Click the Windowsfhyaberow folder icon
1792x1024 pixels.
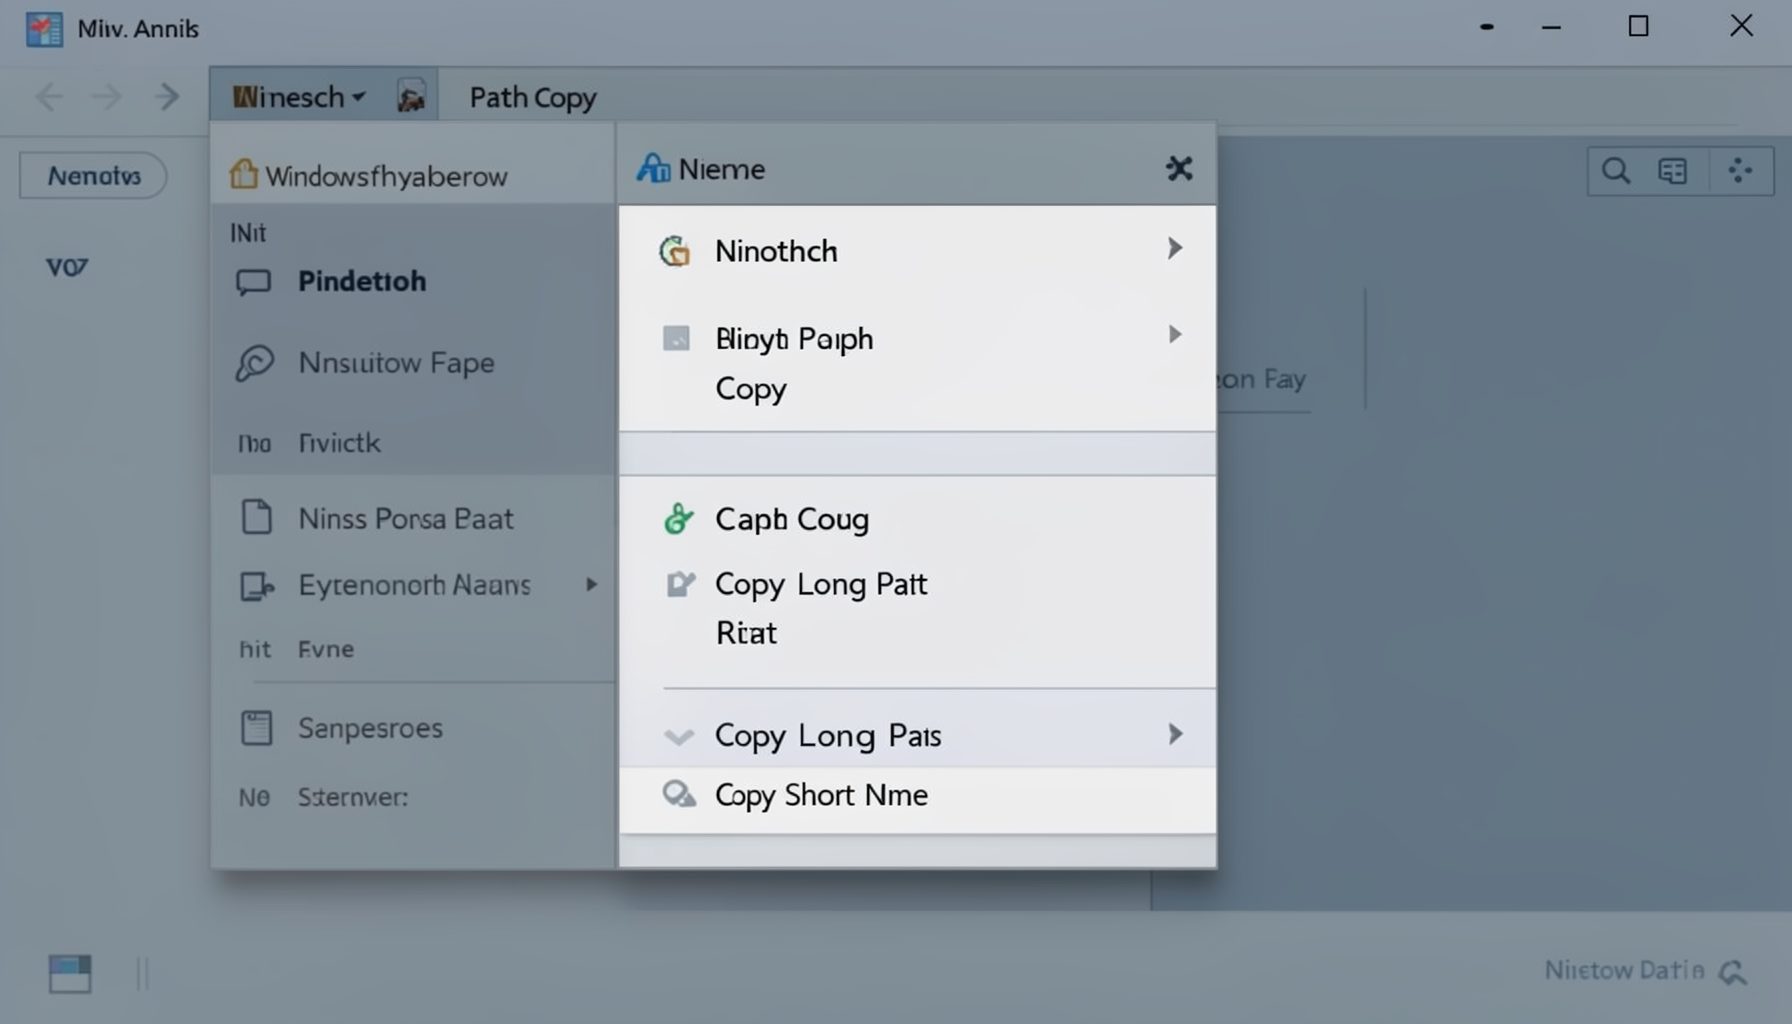pos(243,174)
